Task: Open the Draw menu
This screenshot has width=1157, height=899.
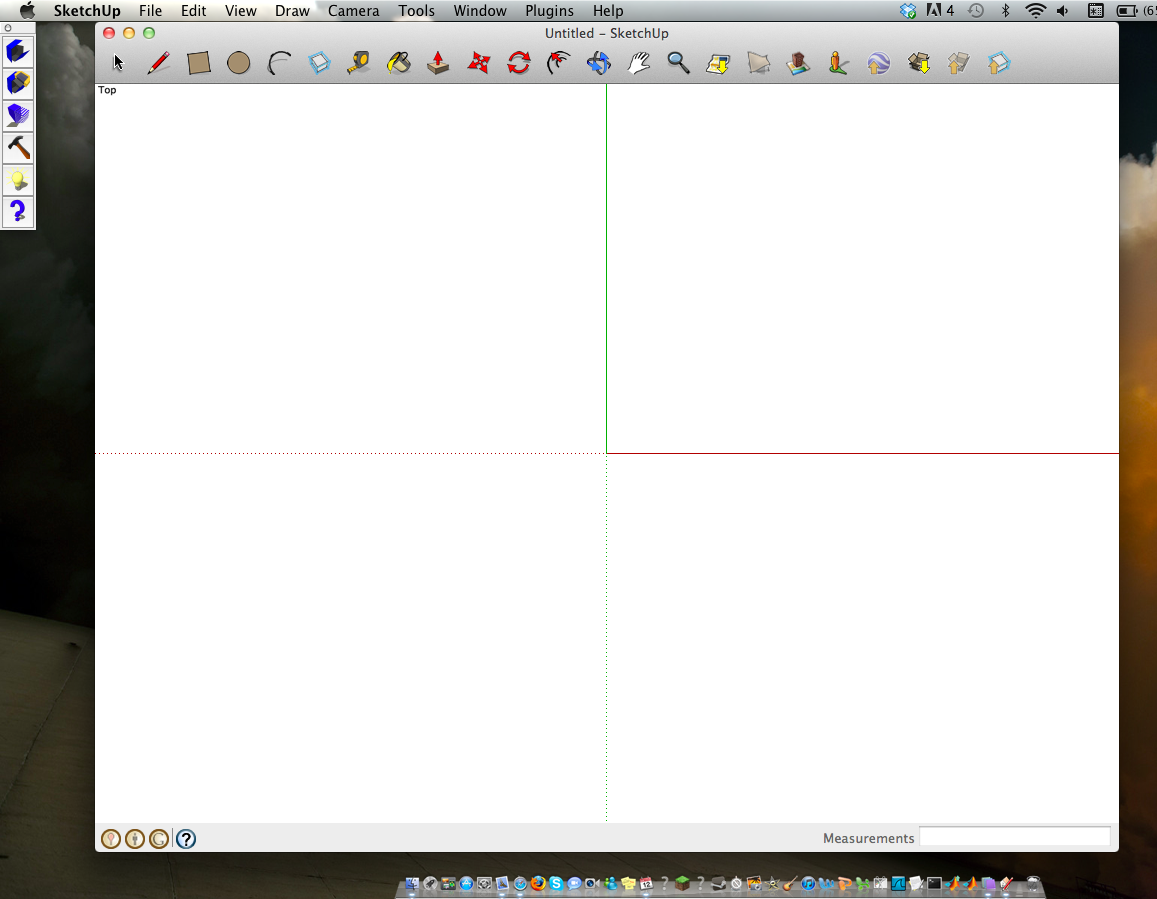Action: click(x=292, y=11)
